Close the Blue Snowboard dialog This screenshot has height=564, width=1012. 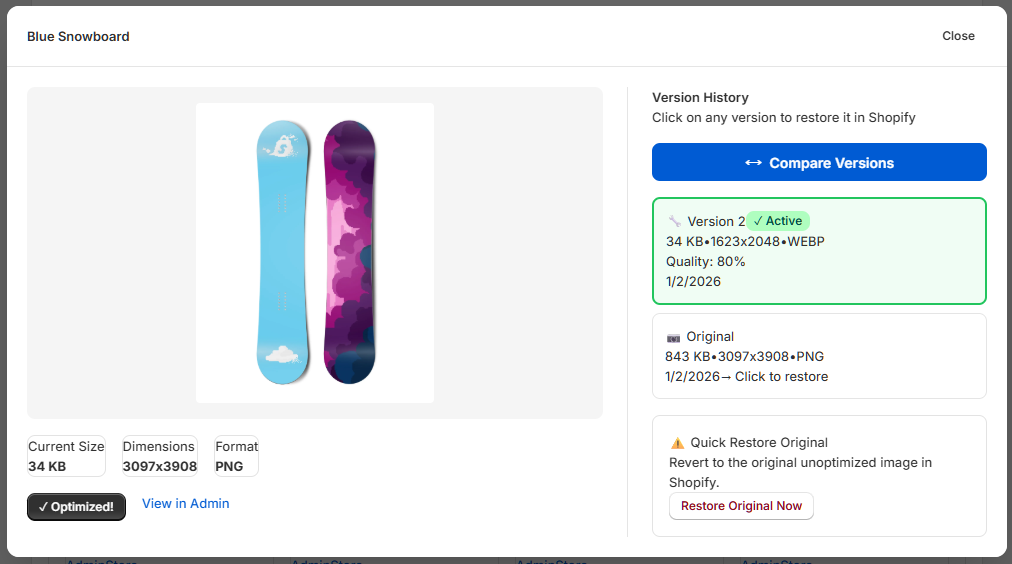click(958, 36)
